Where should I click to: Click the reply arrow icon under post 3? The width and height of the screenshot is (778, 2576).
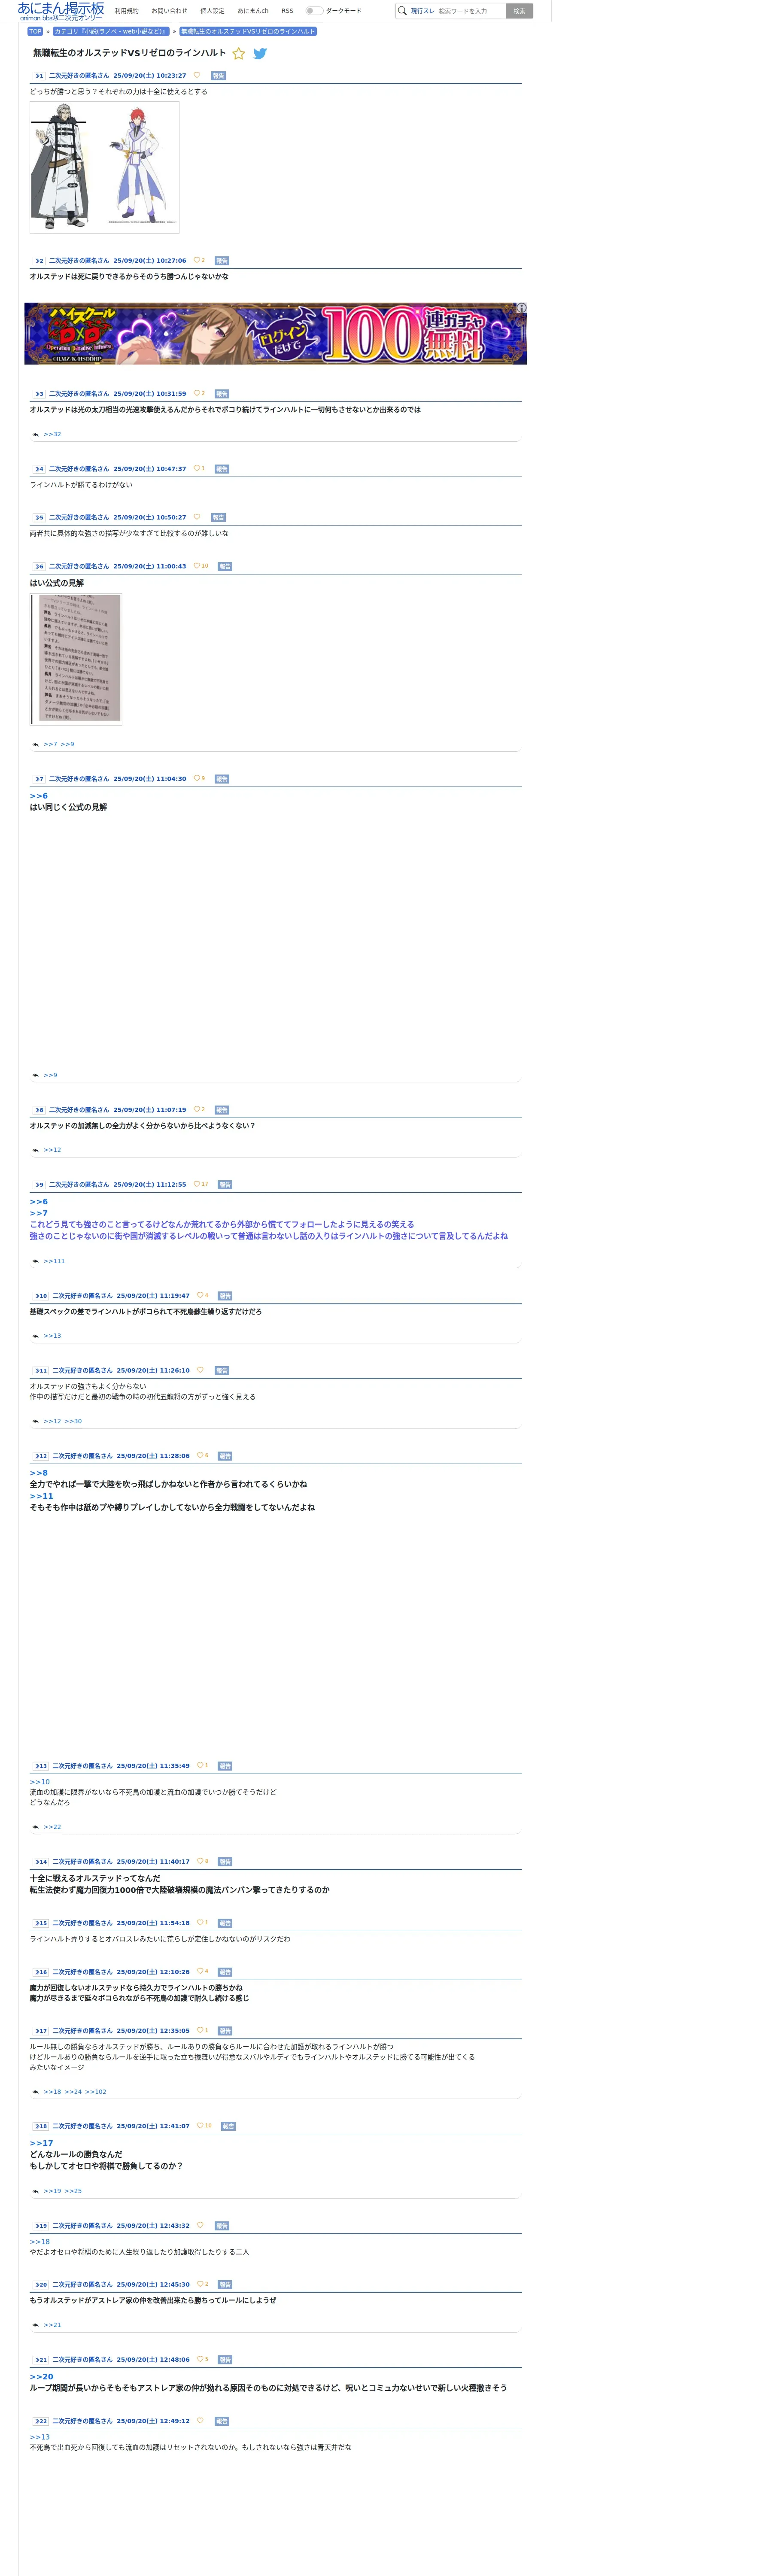(36, 434)
